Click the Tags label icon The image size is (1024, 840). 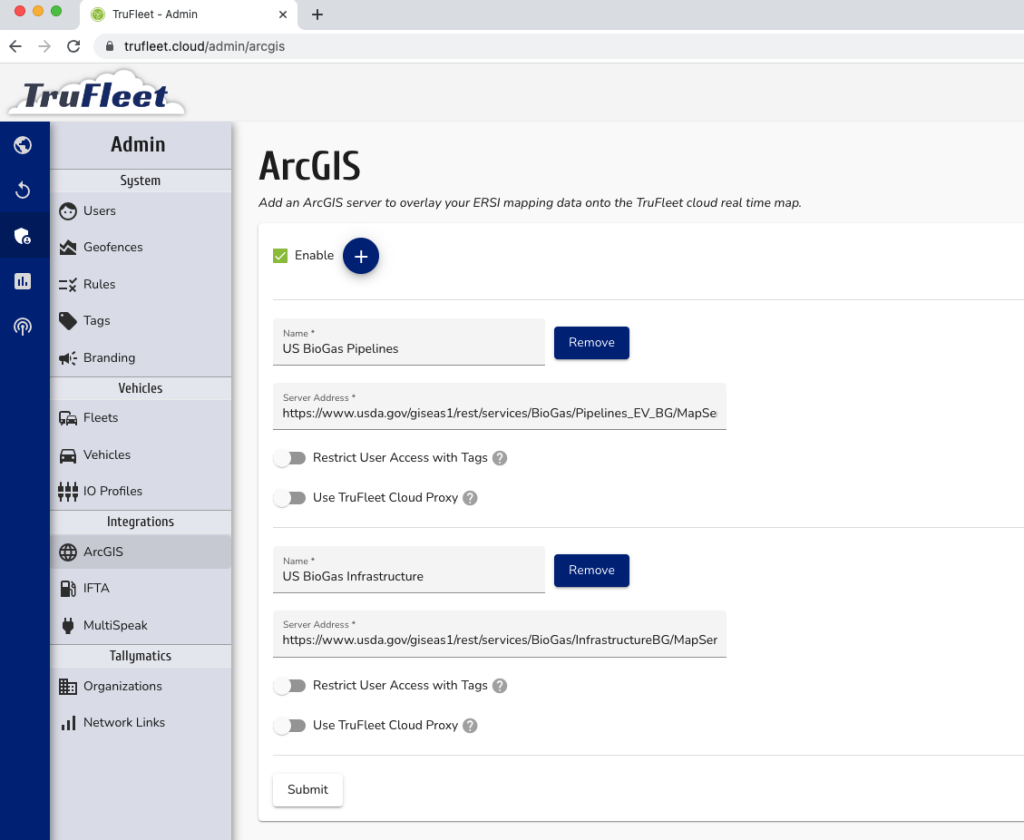pyautogui.click(x=68, y=321)
